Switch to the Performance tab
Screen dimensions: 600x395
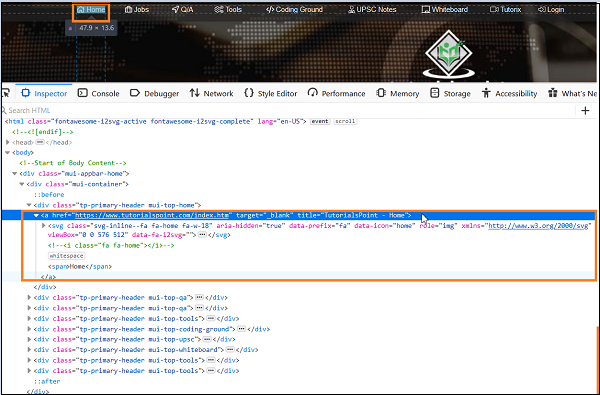[336, 93]
